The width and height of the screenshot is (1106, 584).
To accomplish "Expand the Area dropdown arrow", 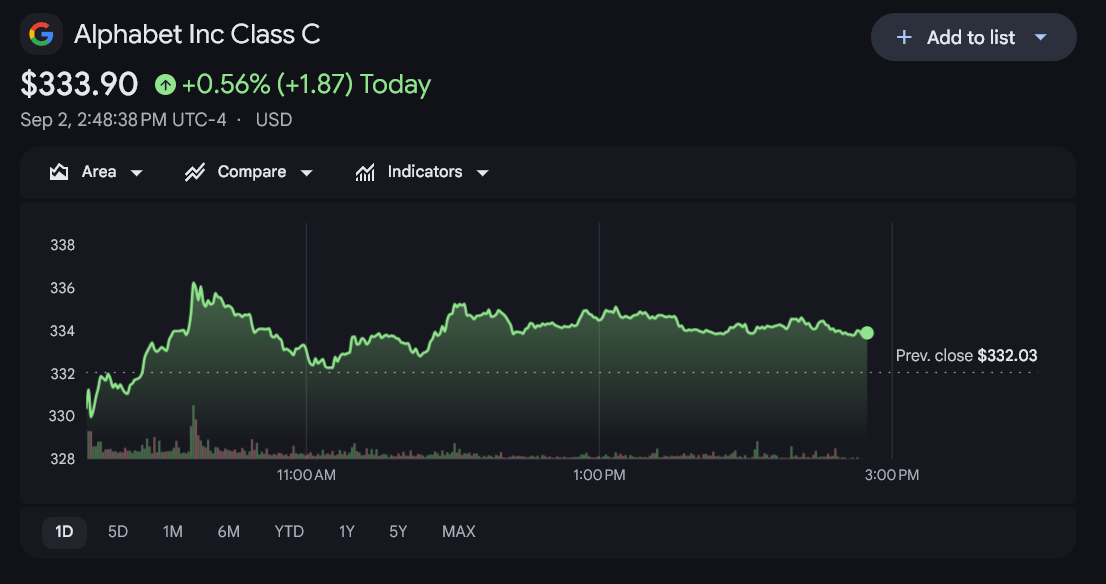I will pyautogui.click(x=137, y=173).
